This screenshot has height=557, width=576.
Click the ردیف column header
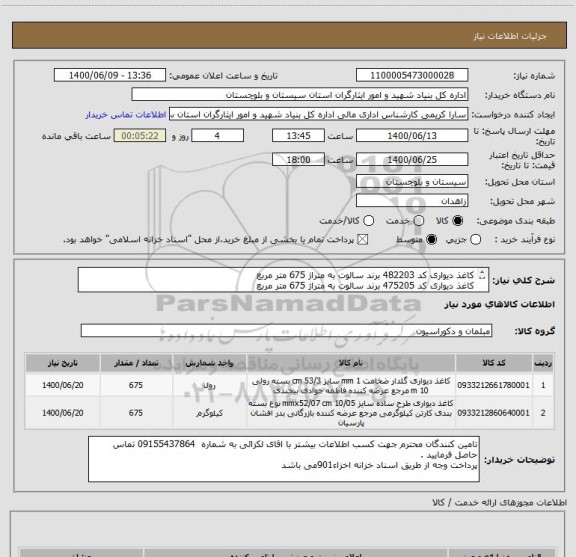tap(543, 363)
